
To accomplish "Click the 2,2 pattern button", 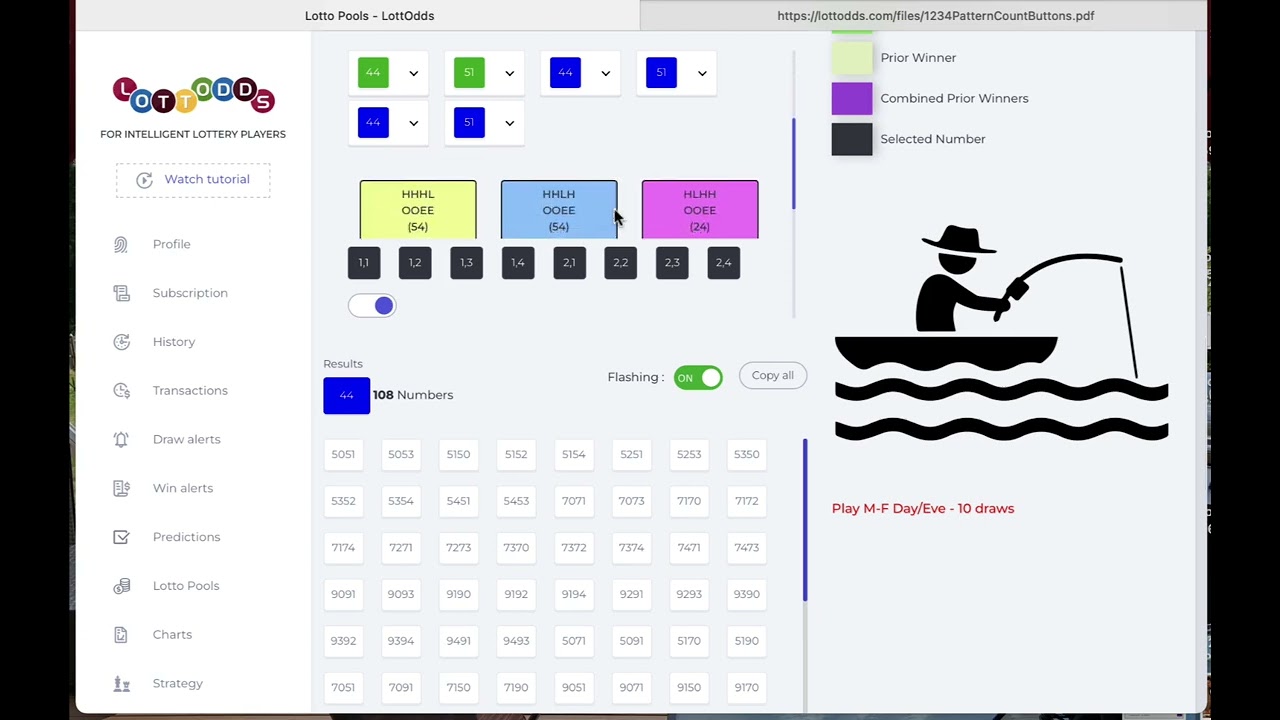I will coord(621,263).
